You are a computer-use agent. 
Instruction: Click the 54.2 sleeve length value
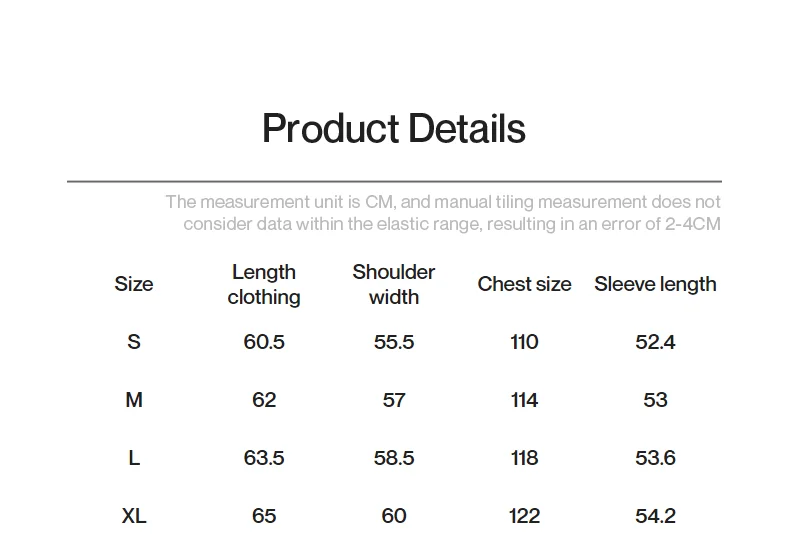[655, 516]
